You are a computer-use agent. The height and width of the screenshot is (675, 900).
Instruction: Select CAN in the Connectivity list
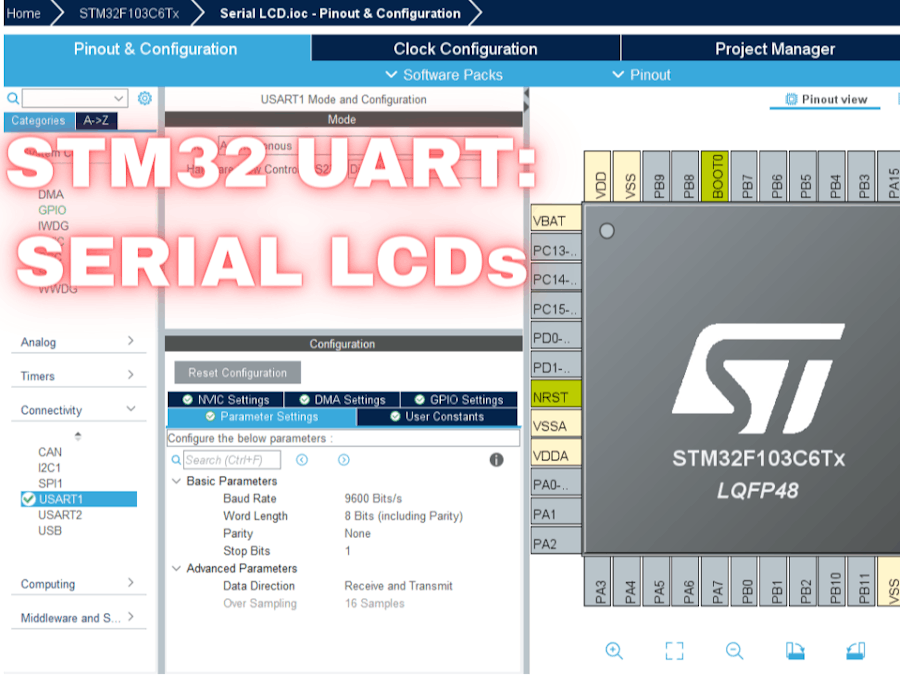pos(50,452)
